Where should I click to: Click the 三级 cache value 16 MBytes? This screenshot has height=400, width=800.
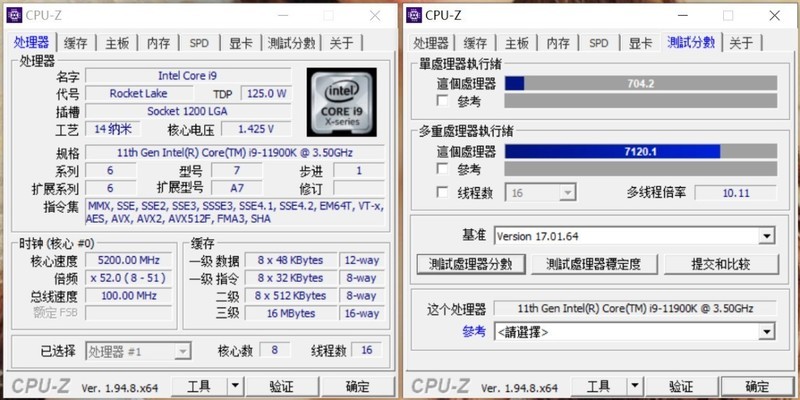click(290, 313)
